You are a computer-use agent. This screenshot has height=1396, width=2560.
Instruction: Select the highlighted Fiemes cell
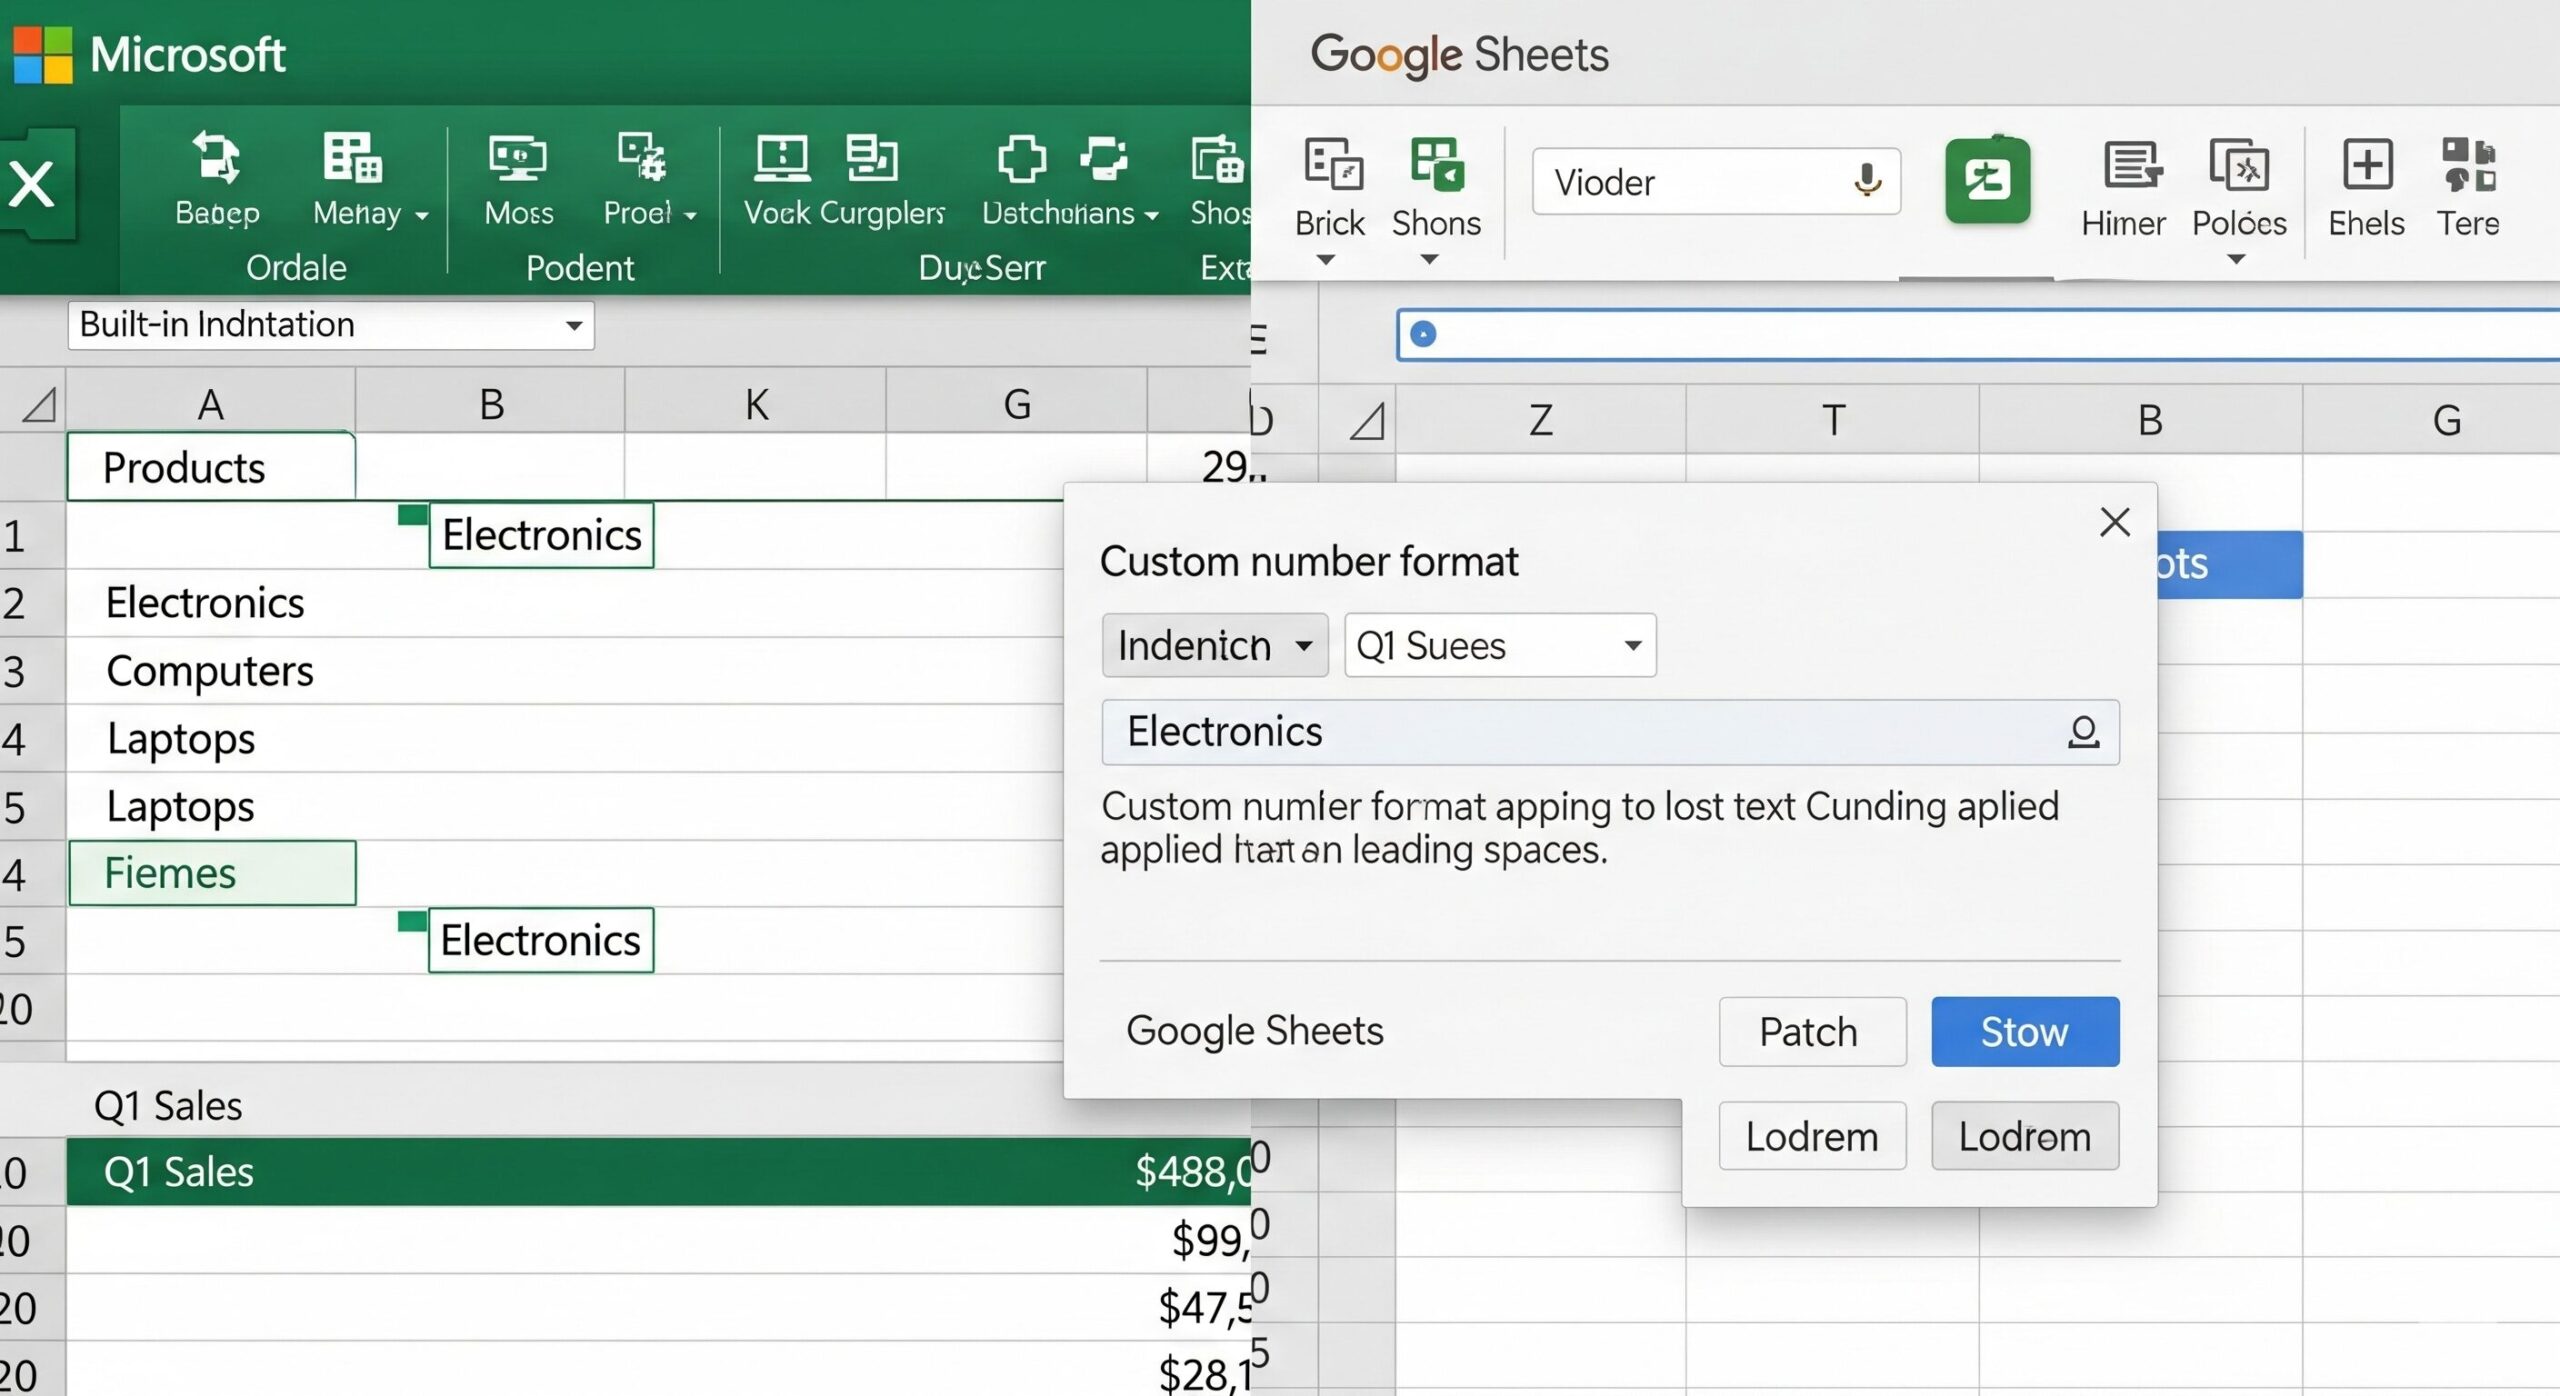click(212, 873)
